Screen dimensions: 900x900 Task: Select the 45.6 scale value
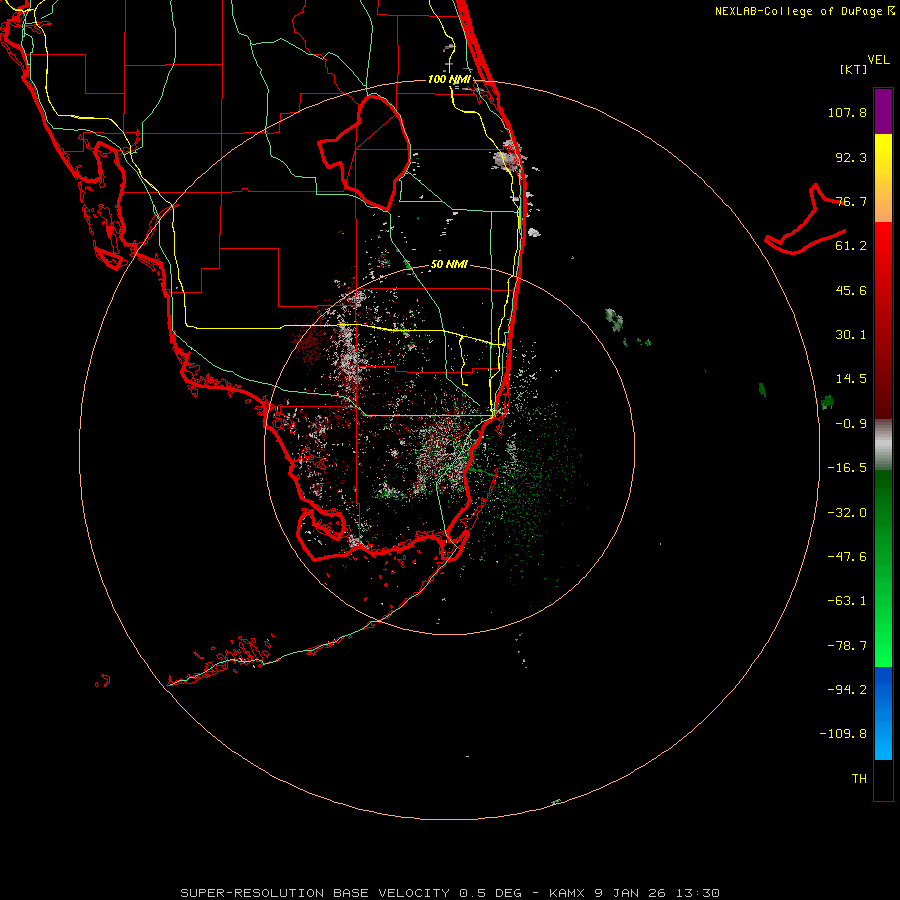click(x=851, y=290)
